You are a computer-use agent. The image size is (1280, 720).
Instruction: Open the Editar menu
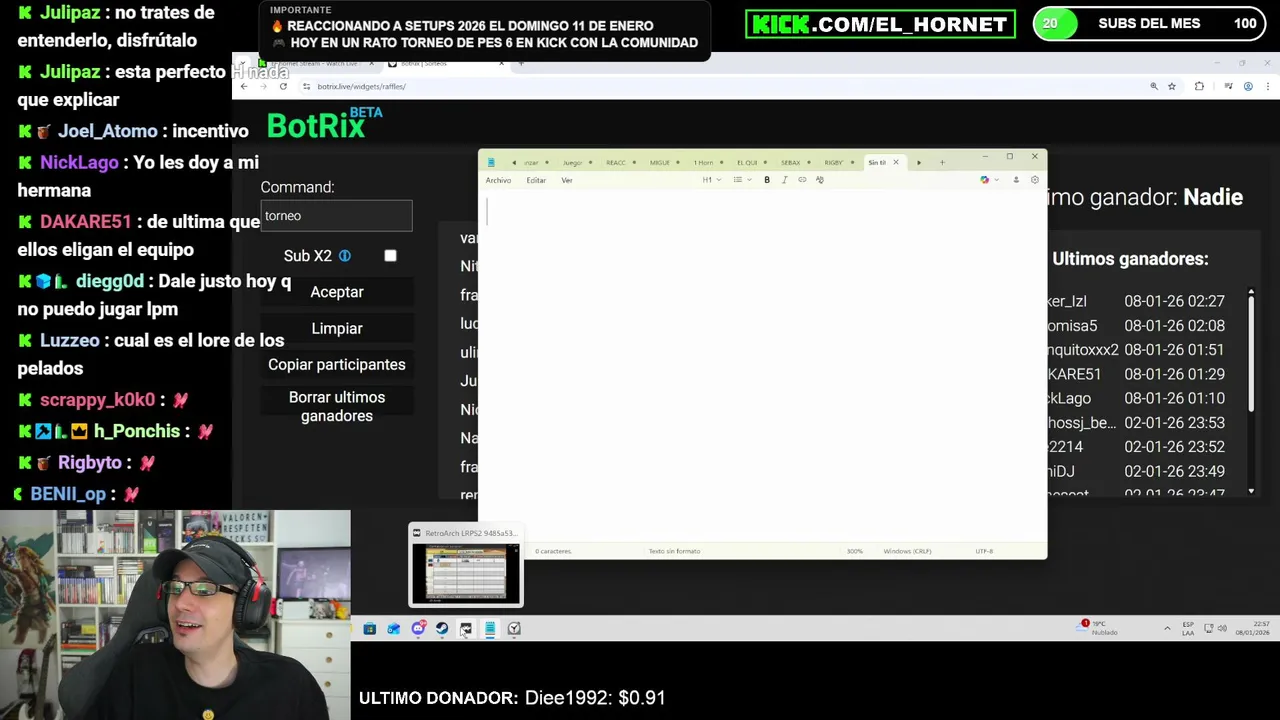coord(536,180)
